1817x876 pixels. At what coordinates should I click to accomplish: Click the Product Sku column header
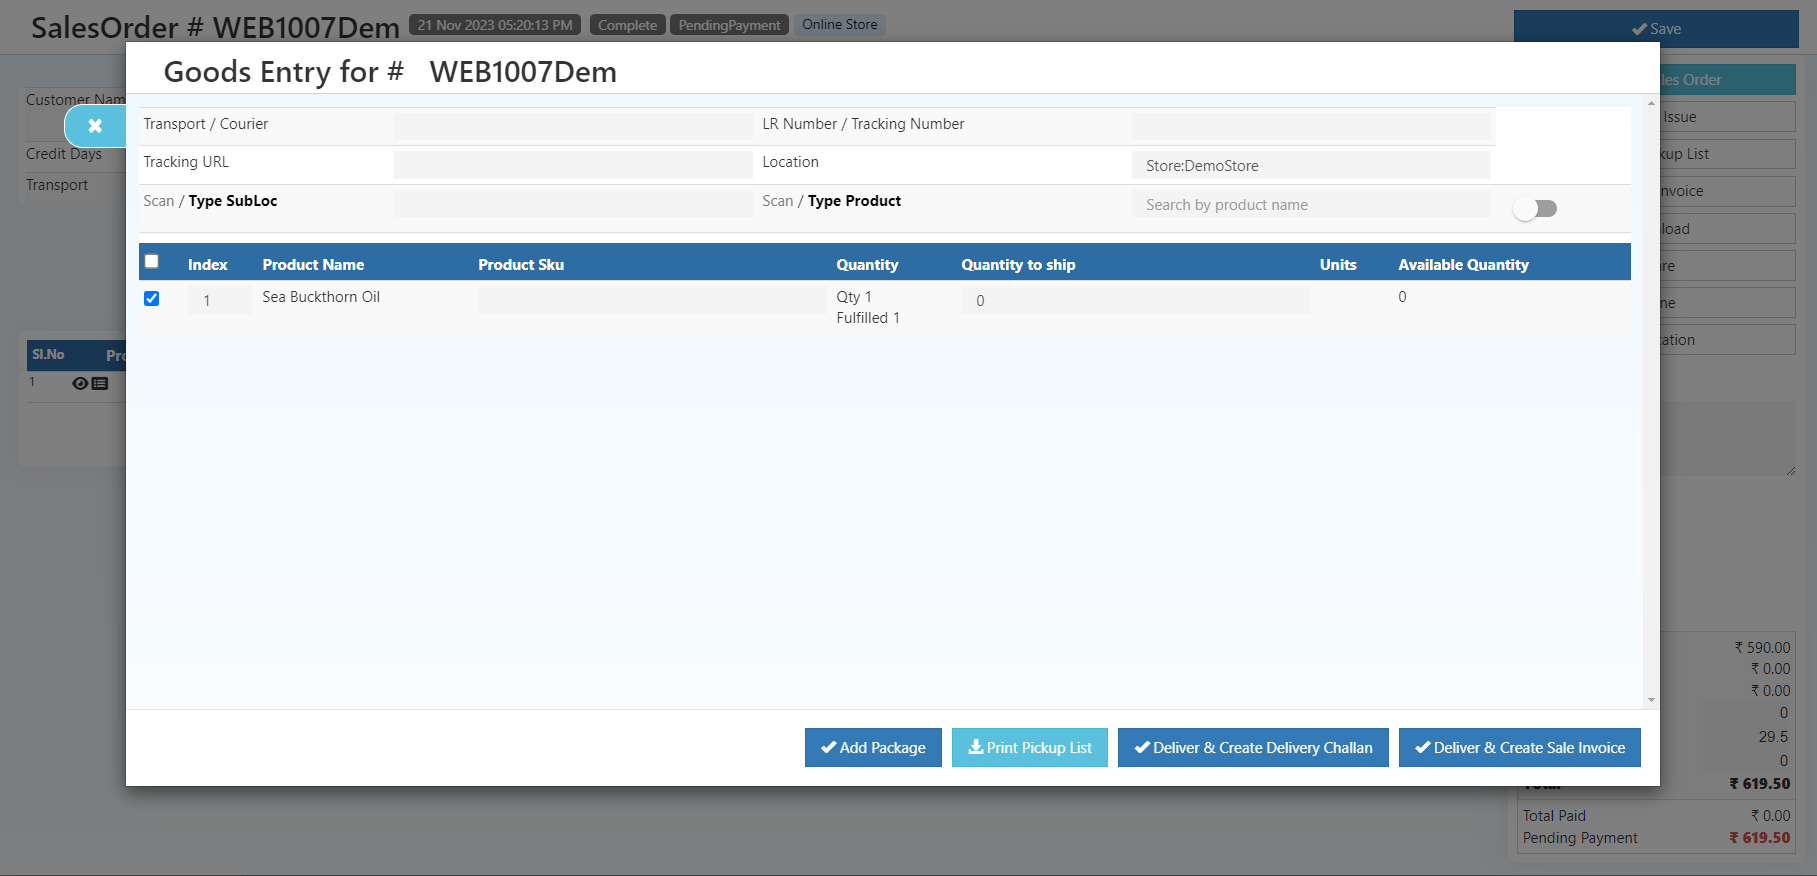point(521,265)
